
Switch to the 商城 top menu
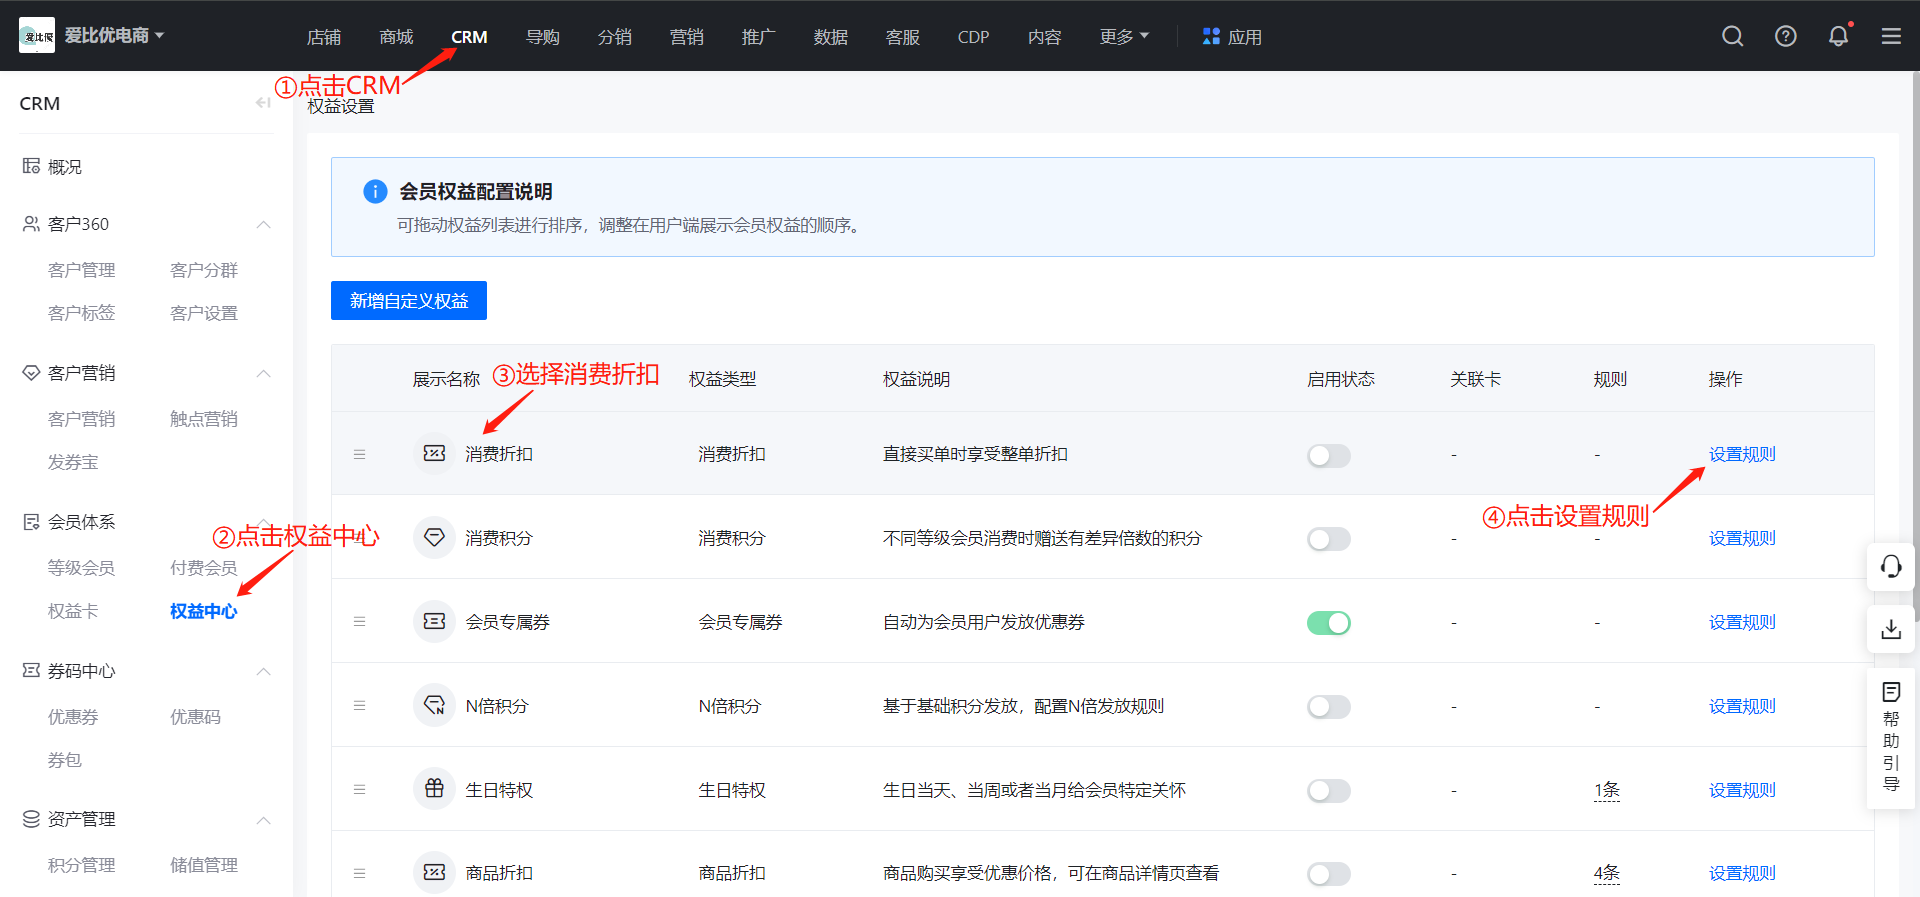tap(396, 37)
